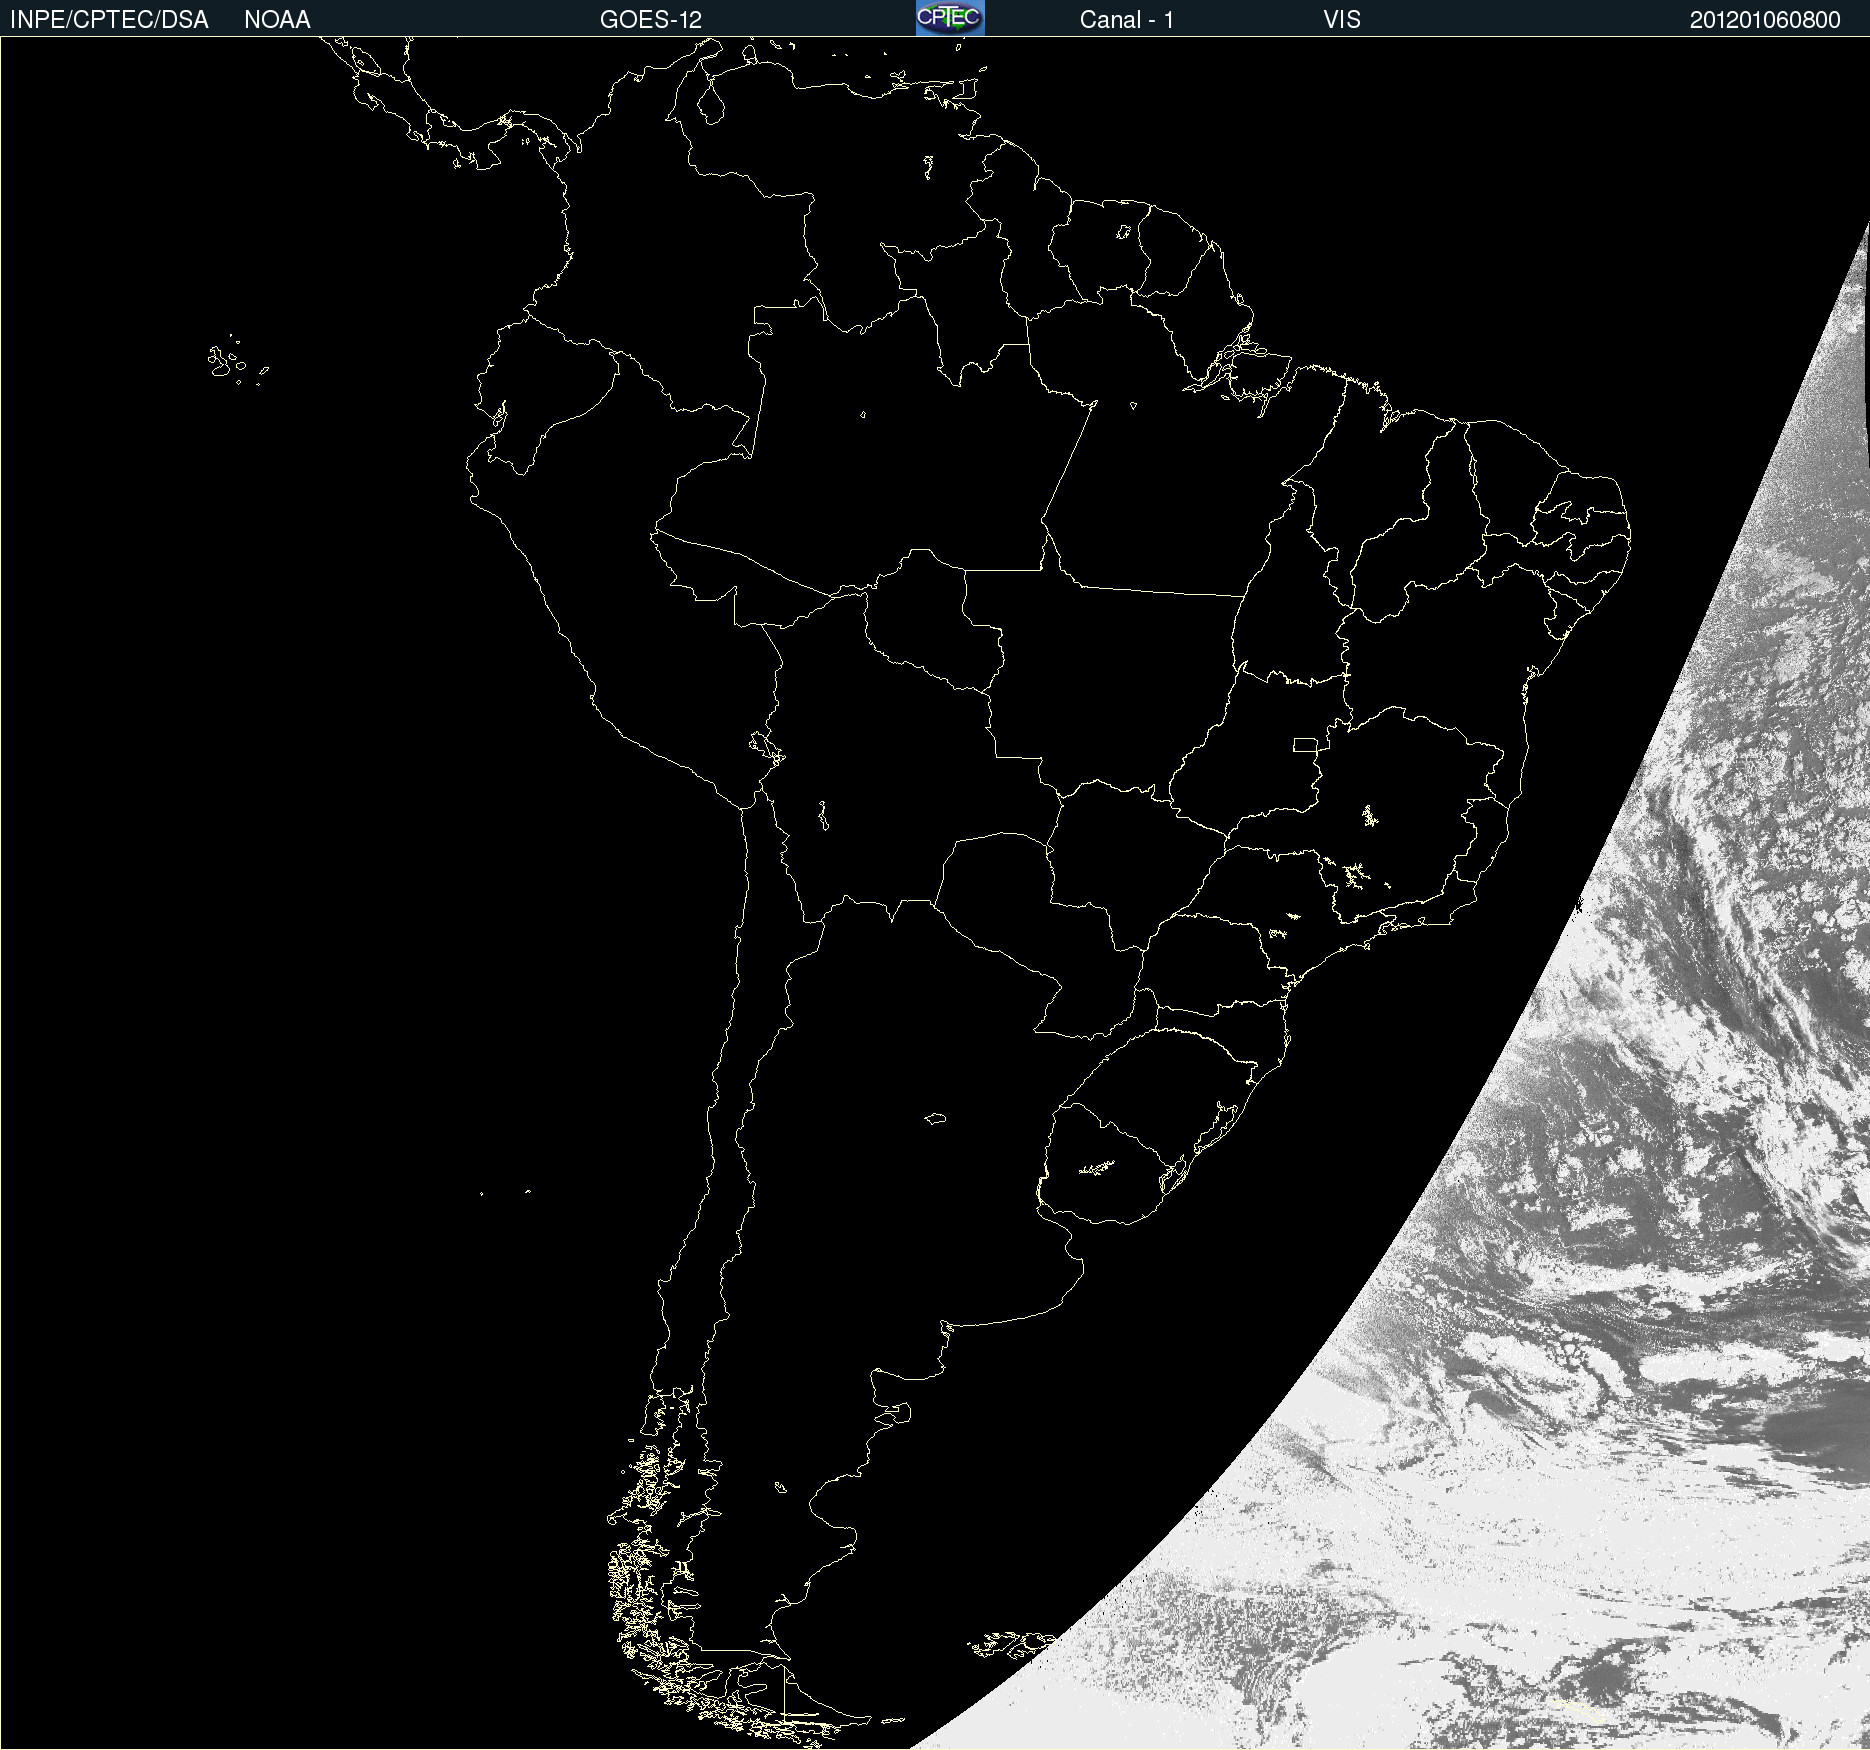This screenshot has width=1870, height=1750.
Task: Click the VIS channel label
Action: click(1341, 20)
